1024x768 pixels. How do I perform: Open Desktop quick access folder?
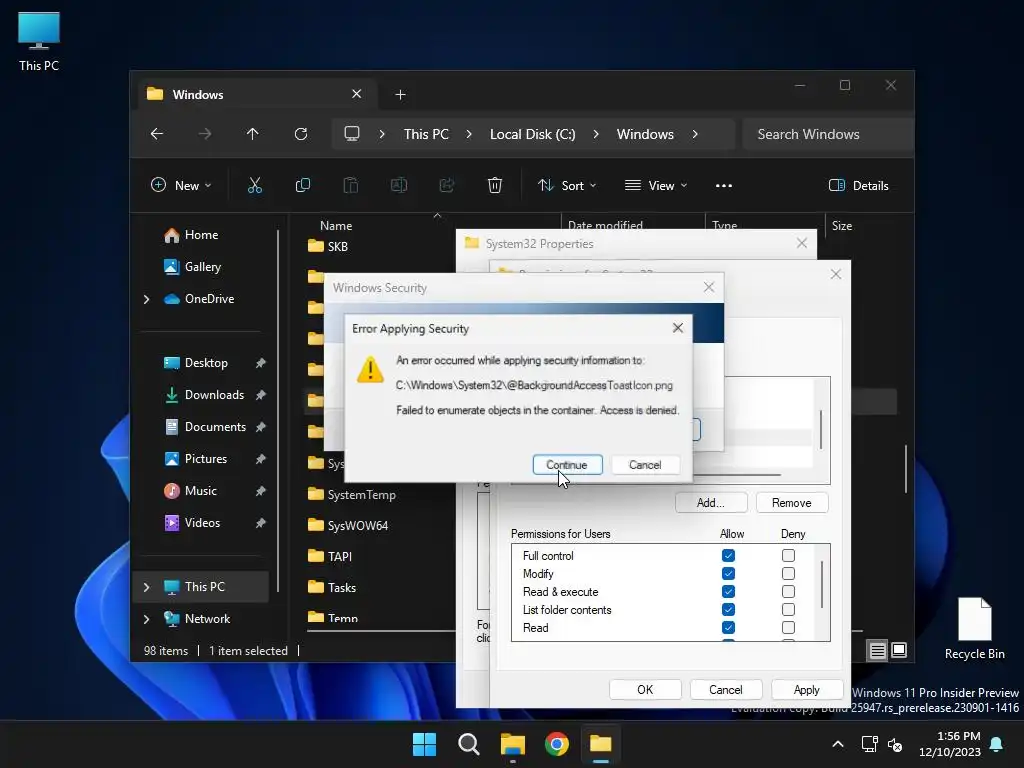click(206, 363)
